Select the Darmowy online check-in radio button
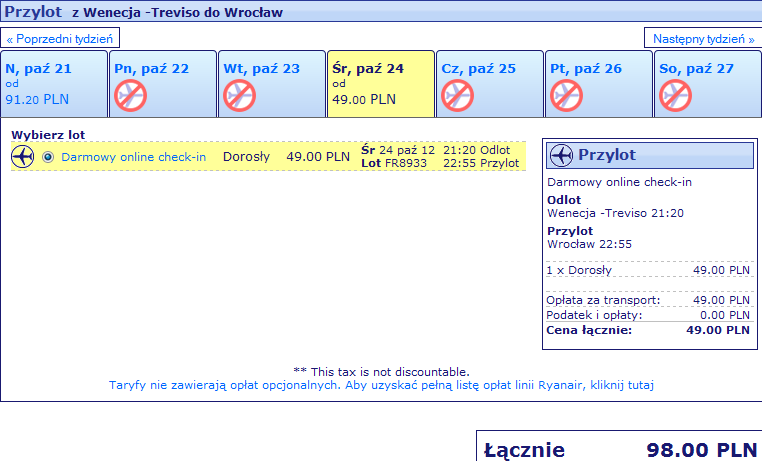Screen dimensions: 762x461 coord(48,157)
